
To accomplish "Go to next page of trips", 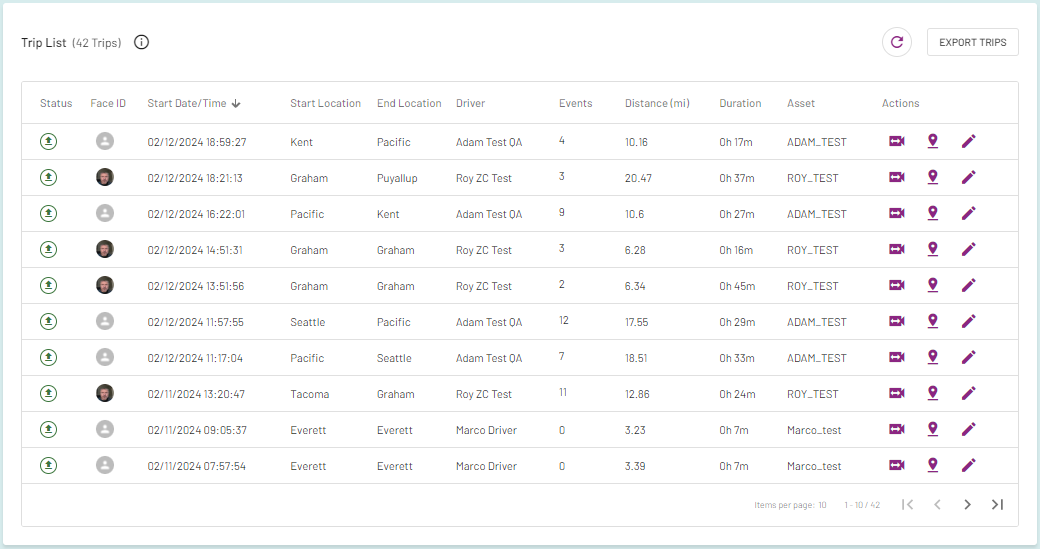I will (967, 505).
